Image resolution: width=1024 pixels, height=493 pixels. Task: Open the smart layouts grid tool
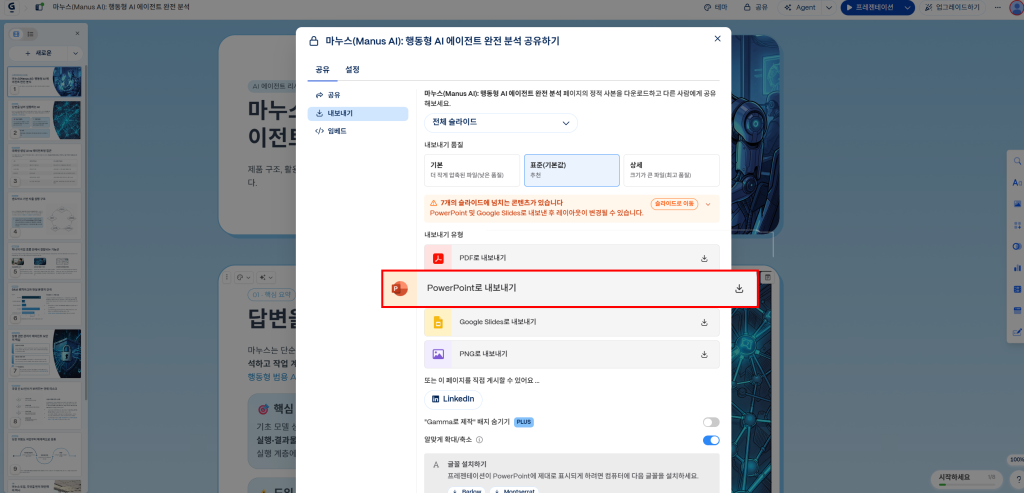(x=1017, y=225)
